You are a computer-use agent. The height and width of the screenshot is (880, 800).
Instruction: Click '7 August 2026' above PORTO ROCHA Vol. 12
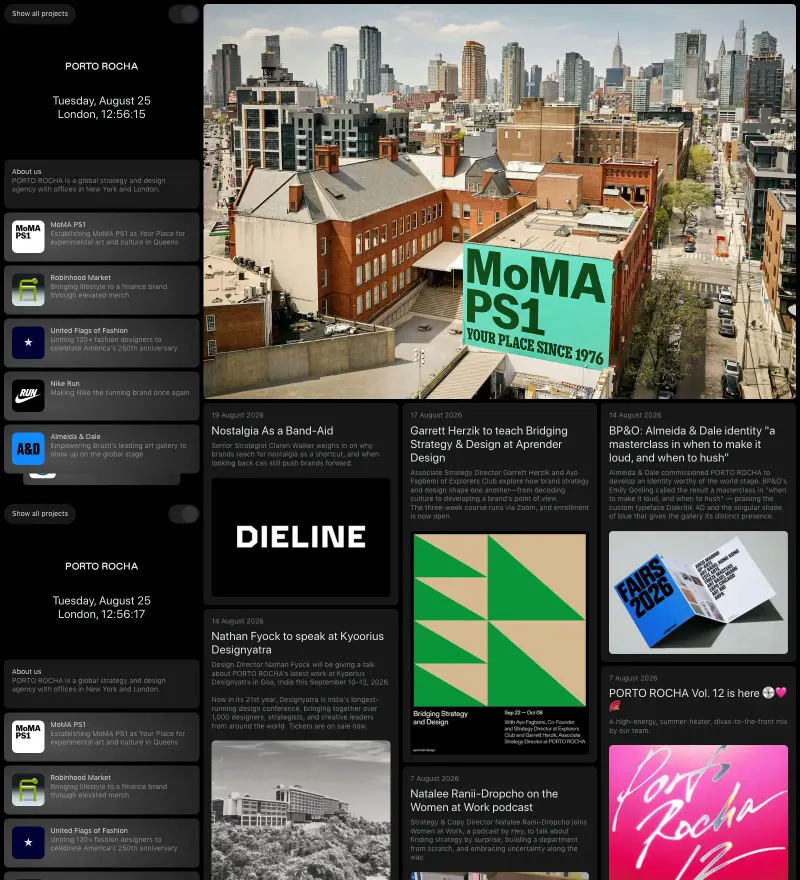633,678
